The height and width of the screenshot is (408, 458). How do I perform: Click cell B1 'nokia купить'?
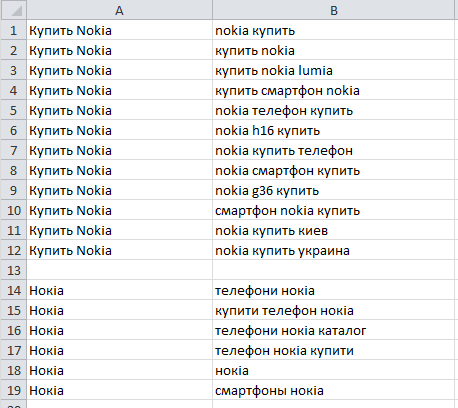pyautogui.click(x=333, y=30)
